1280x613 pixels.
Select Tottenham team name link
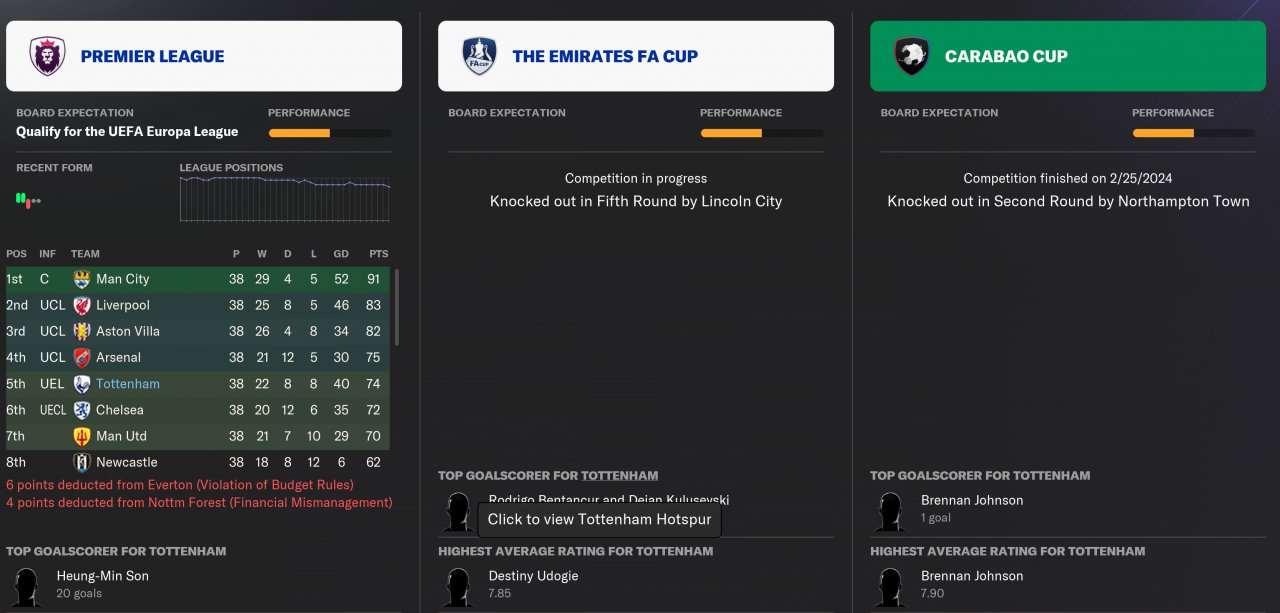pos(127,384)
